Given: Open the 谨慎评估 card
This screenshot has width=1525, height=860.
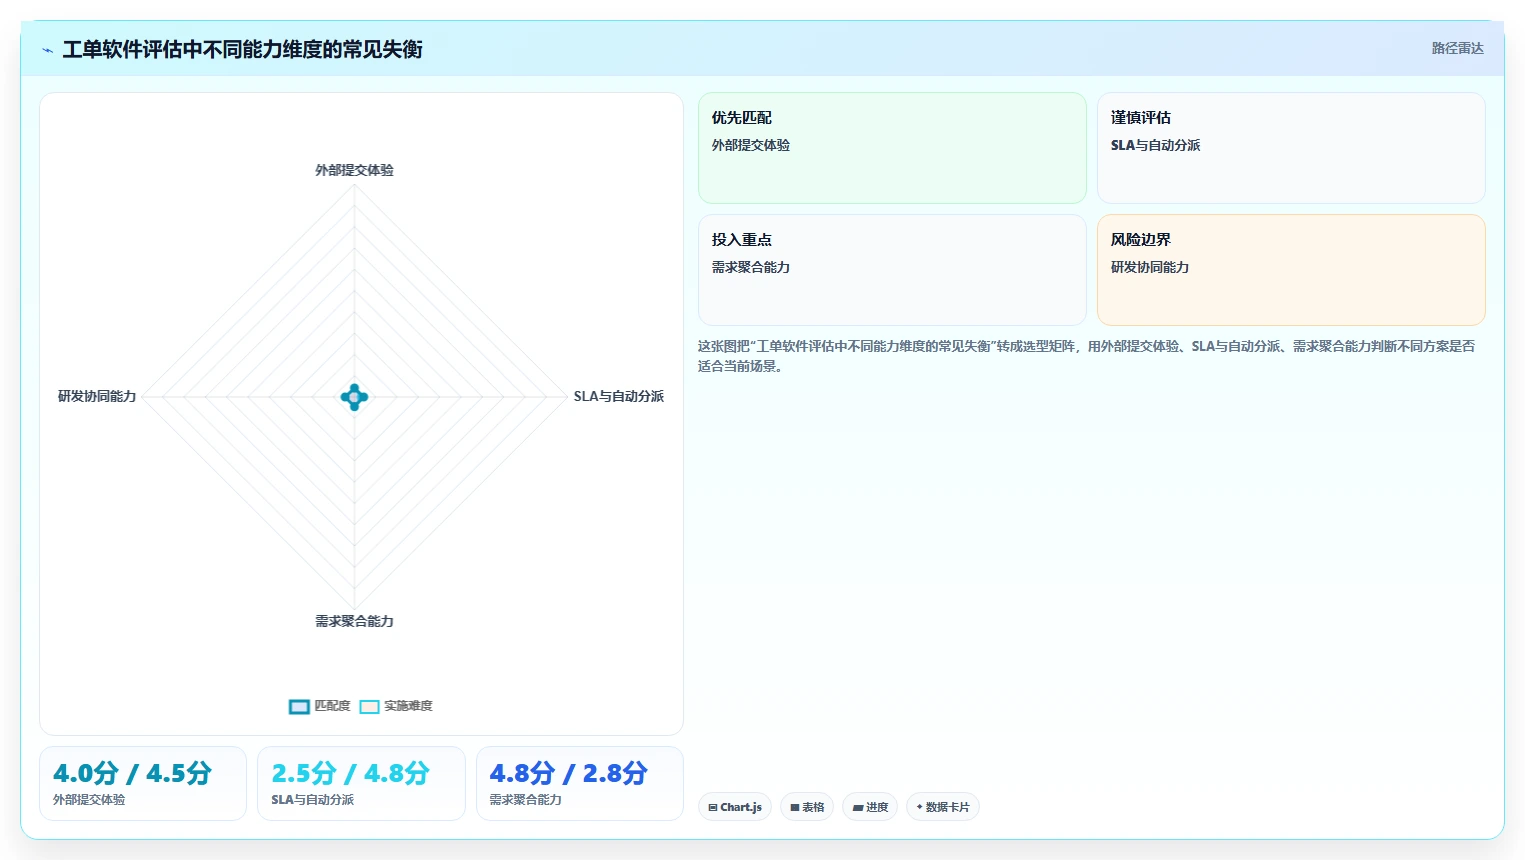Looking at the screenshot, I should (x=1291, y=148).
